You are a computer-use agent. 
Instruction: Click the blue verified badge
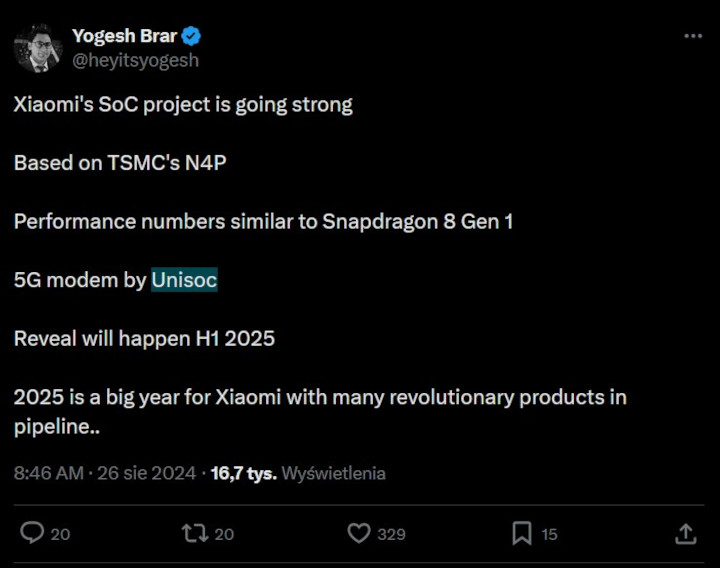(x=191, y=37)
